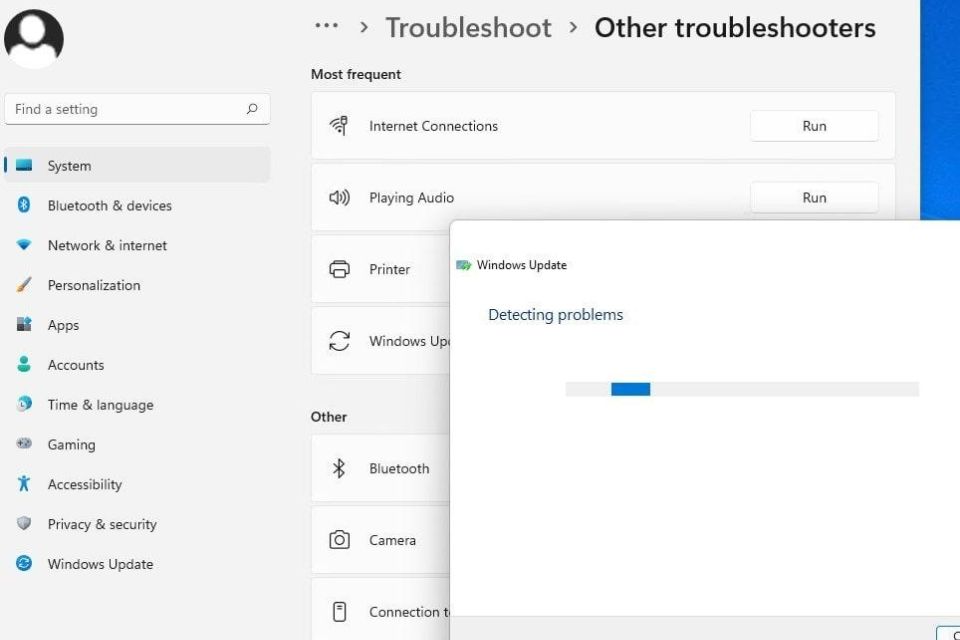Click the troubleshooter progress bar
The height and width of the screenshot is (640, 960).
(x=742, y=389)
